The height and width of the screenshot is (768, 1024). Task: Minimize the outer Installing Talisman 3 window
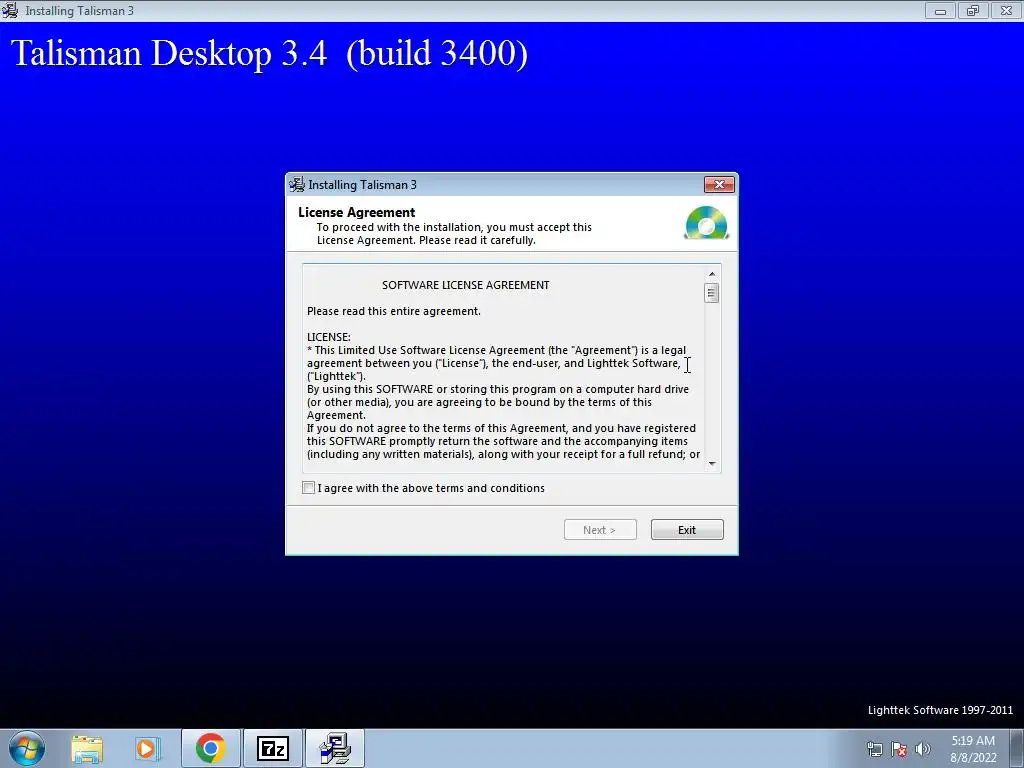point(940,10)
